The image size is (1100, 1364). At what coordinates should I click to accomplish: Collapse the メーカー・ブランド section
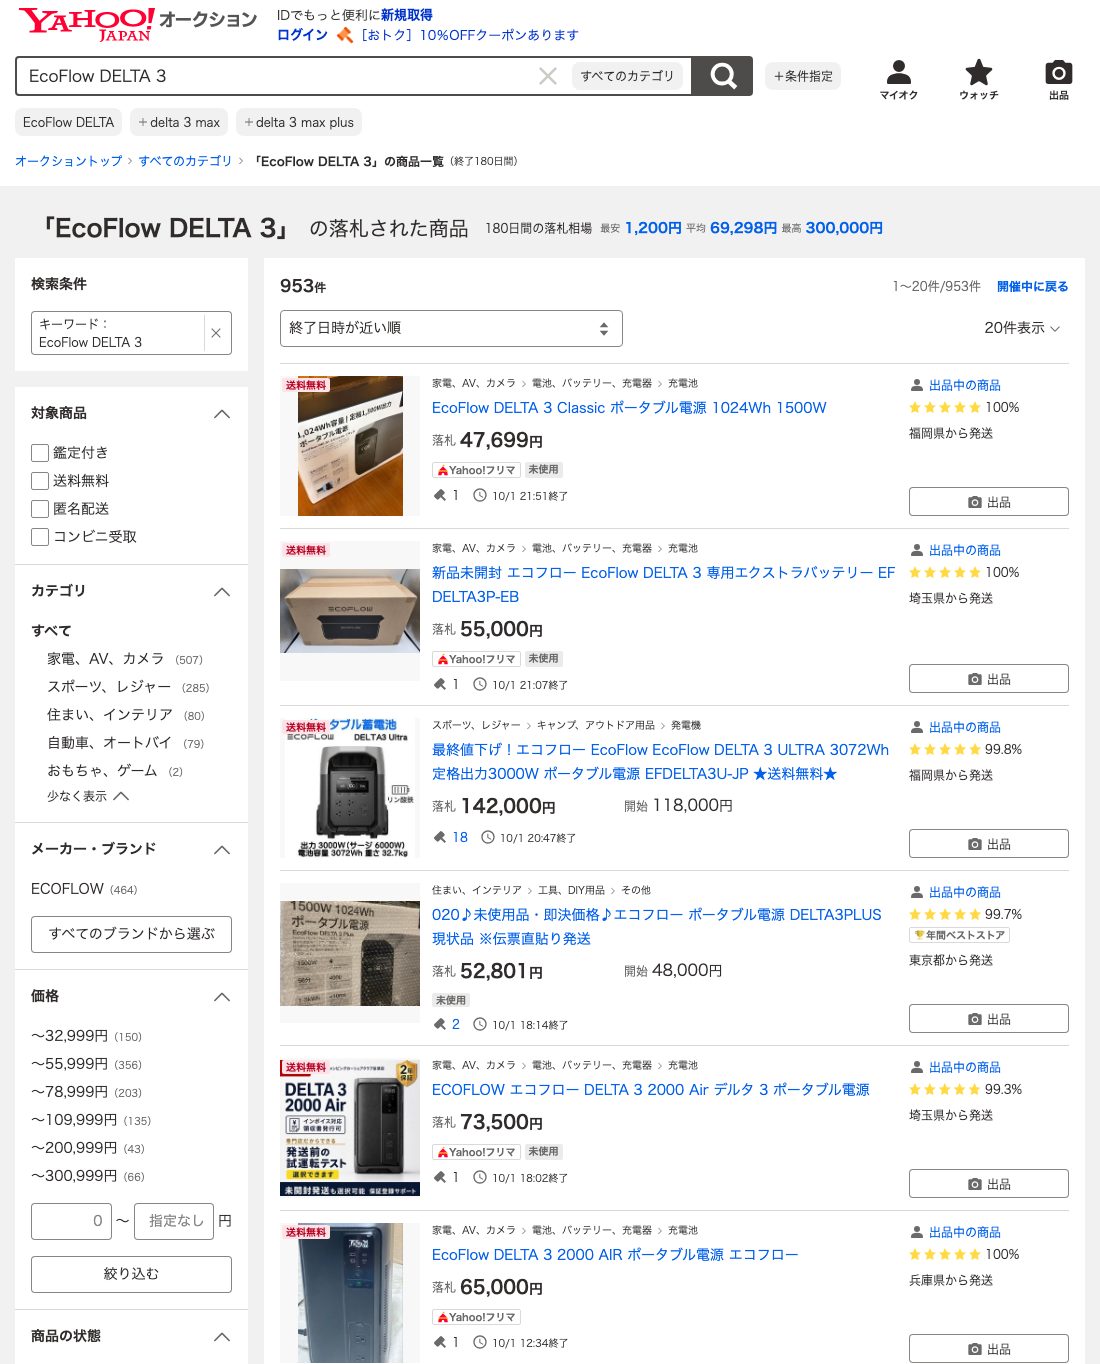pyautogui.click(x=222, y=850)
